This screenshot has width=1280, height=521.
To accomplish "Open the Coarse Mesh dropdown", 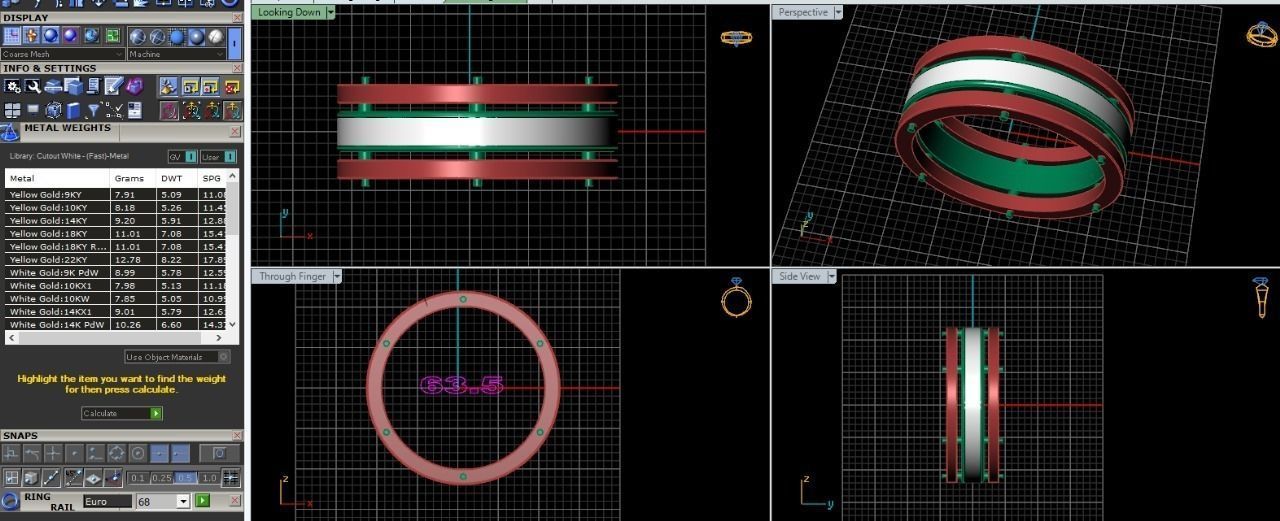I will [62, 54].
